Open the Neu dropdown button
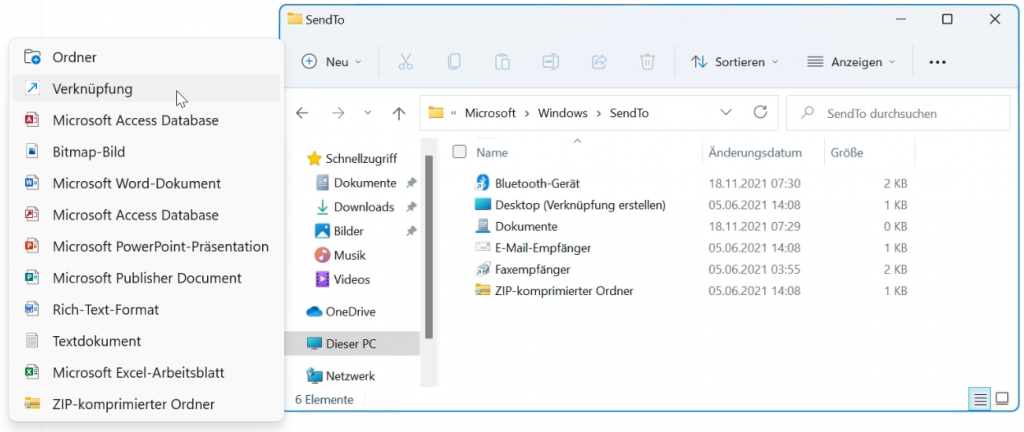Screen dimensions: 1024x432 [x=332, y=62]
